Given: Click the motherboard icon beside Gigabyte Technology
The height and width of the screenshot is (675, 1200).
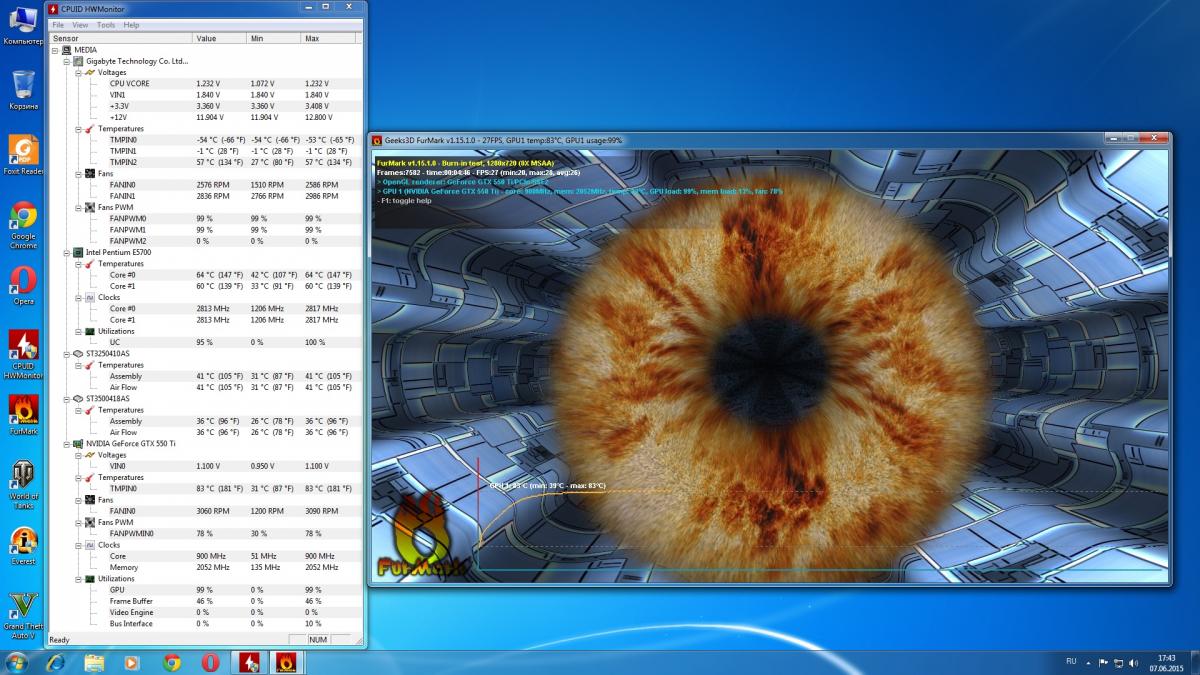Looking at the screenshot, I should (x=78, y=61).
